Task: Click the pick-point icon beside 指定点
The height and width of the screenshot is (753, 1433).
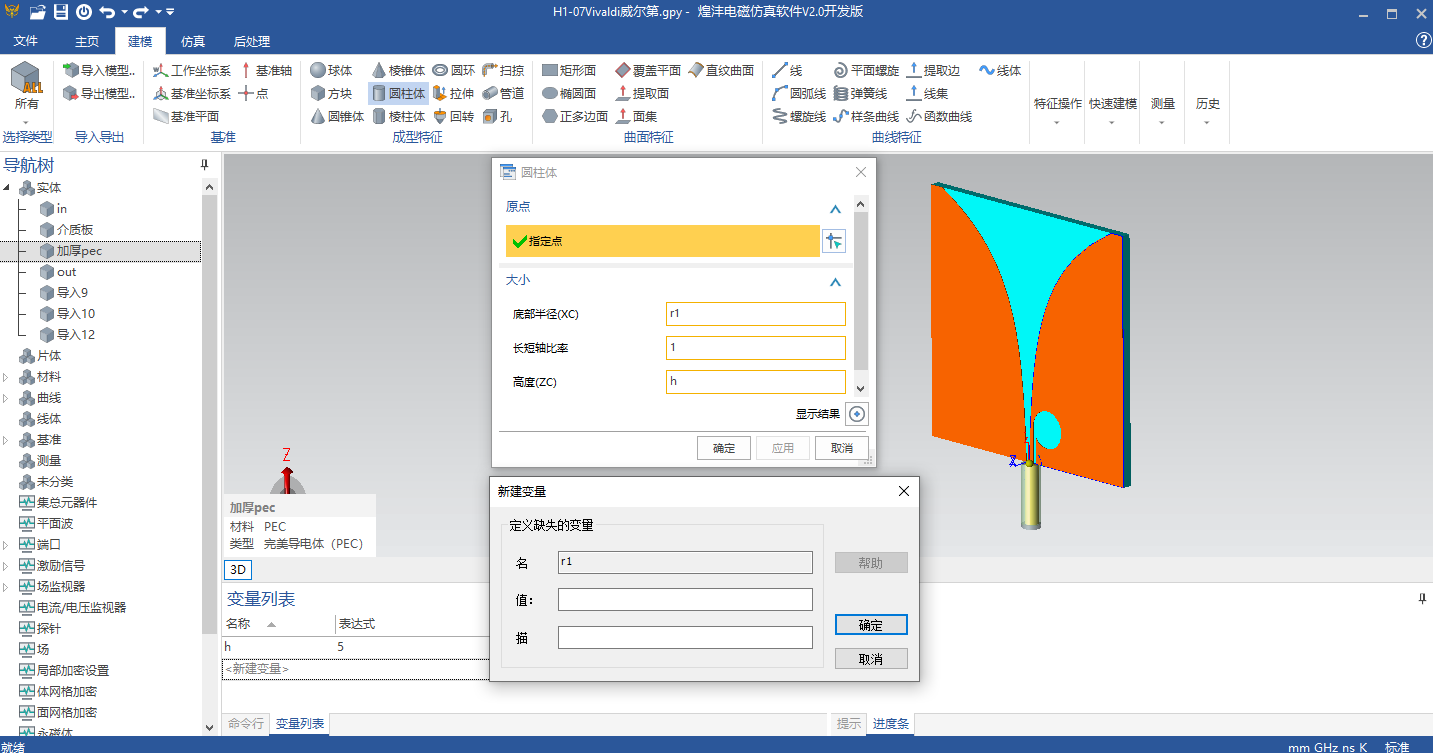Action: point(834,241)
